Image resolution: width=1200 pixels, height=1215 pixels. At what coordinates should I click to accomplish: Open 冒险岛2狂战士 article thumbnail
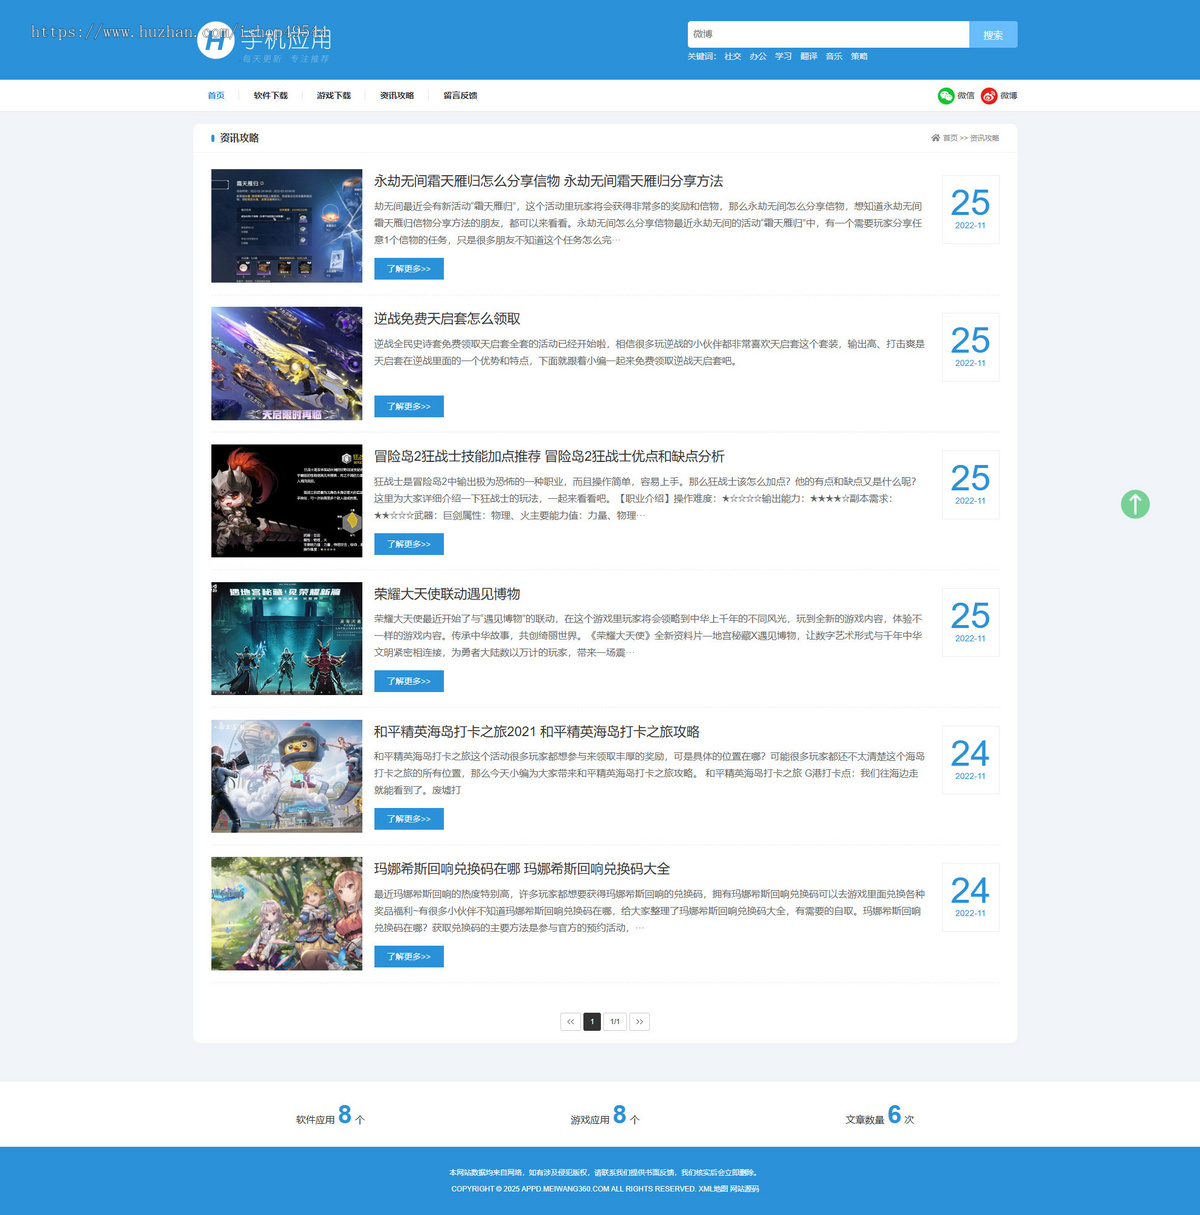[287, 501]
